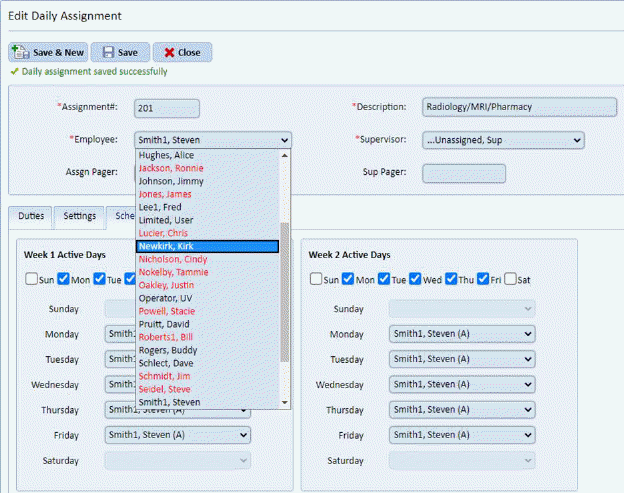Uncheck the Week 1 Mon checkbox
The height and width of the screenshot is (493, 624).
tap(63, 279)
